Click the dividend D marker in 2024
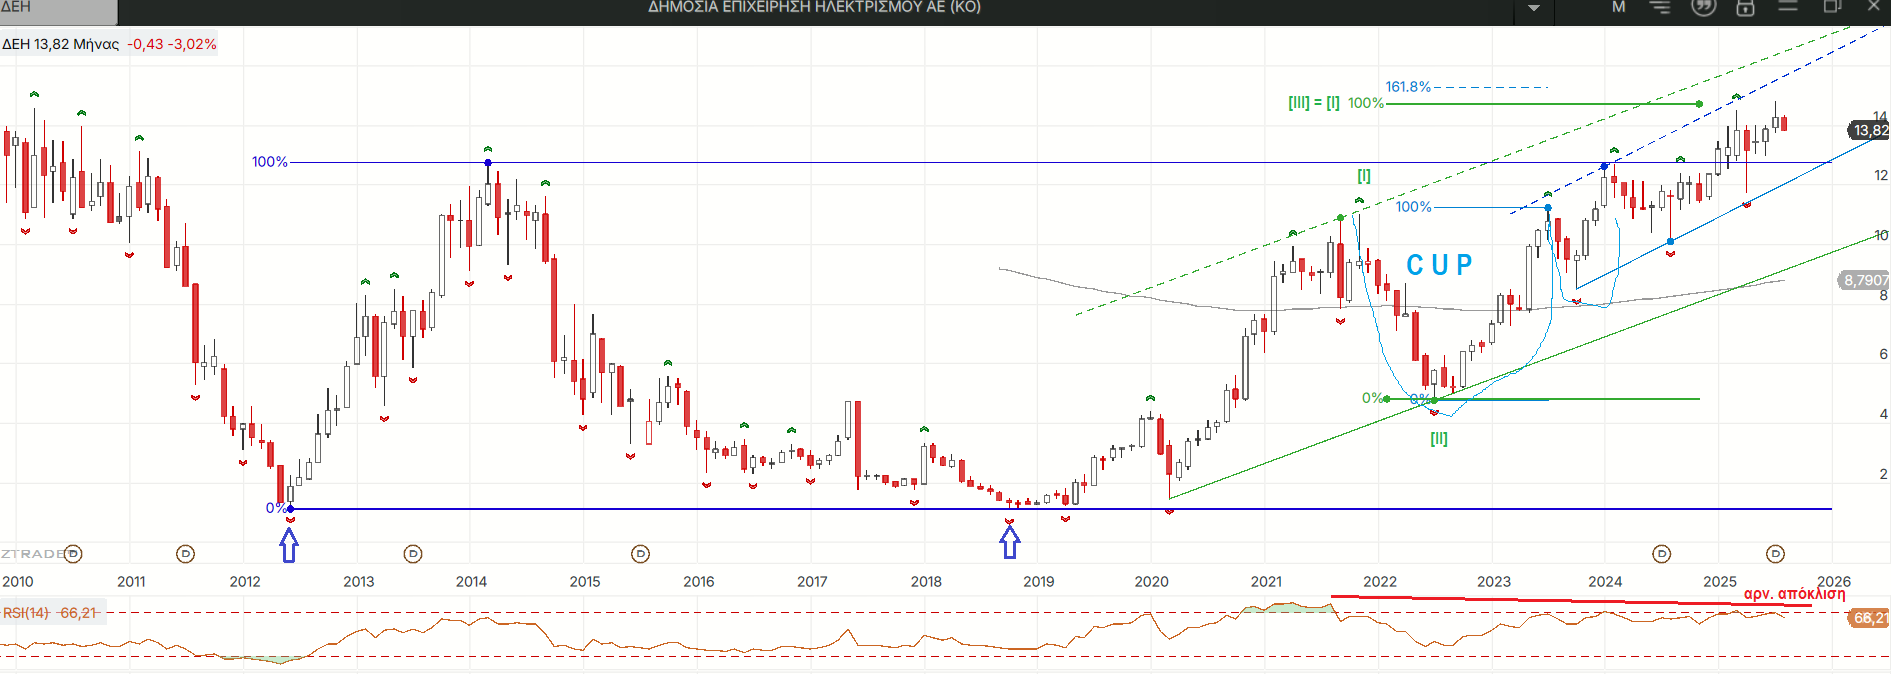Image resolution: width=1891 pixels, height=674 pixels. click(x=1661, y=554)
